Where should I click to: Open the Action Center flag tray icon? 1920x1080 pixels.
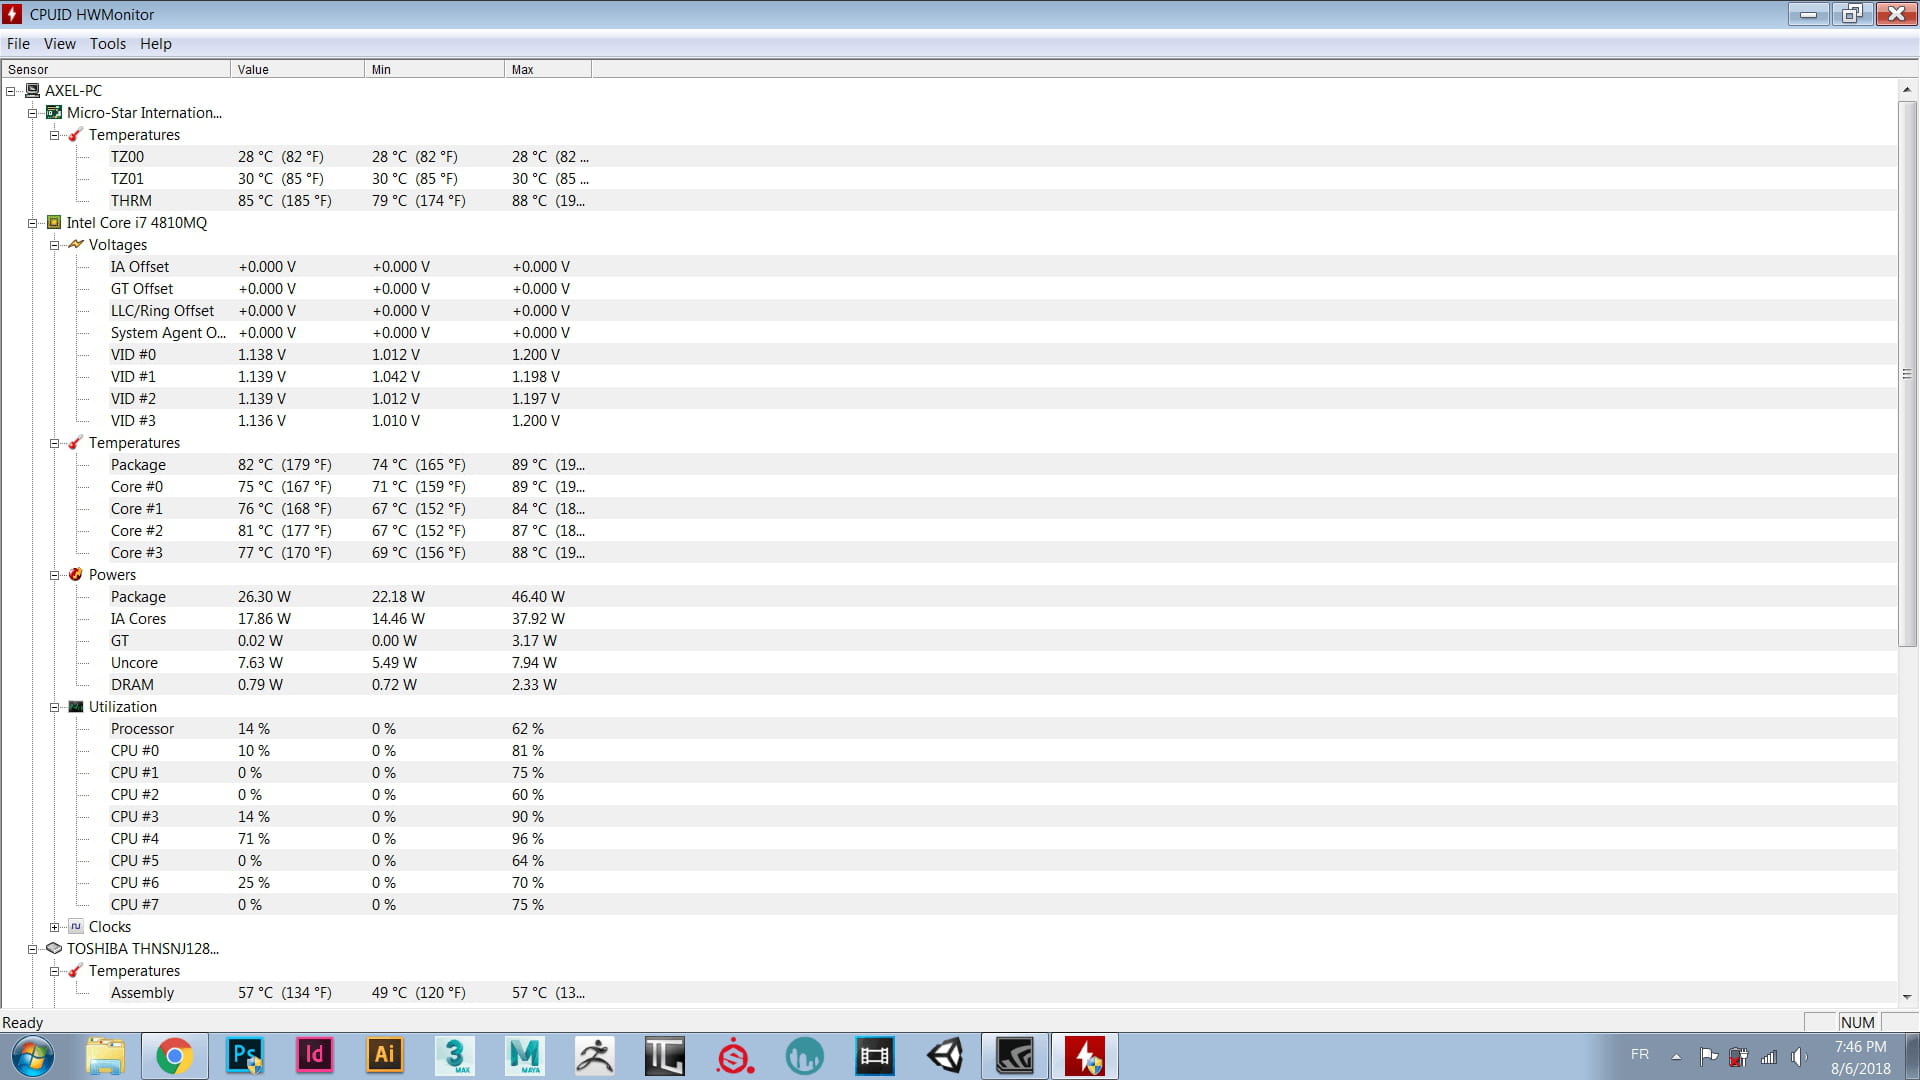click(x=1709, y=1057)
